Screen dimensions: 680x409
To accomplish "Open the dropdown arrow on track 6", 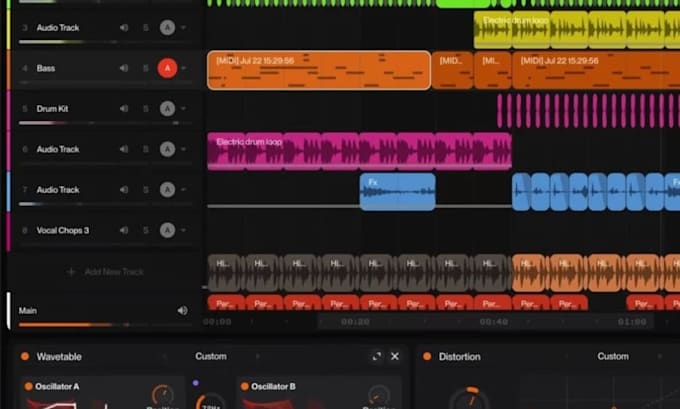I will pos(183,149).
